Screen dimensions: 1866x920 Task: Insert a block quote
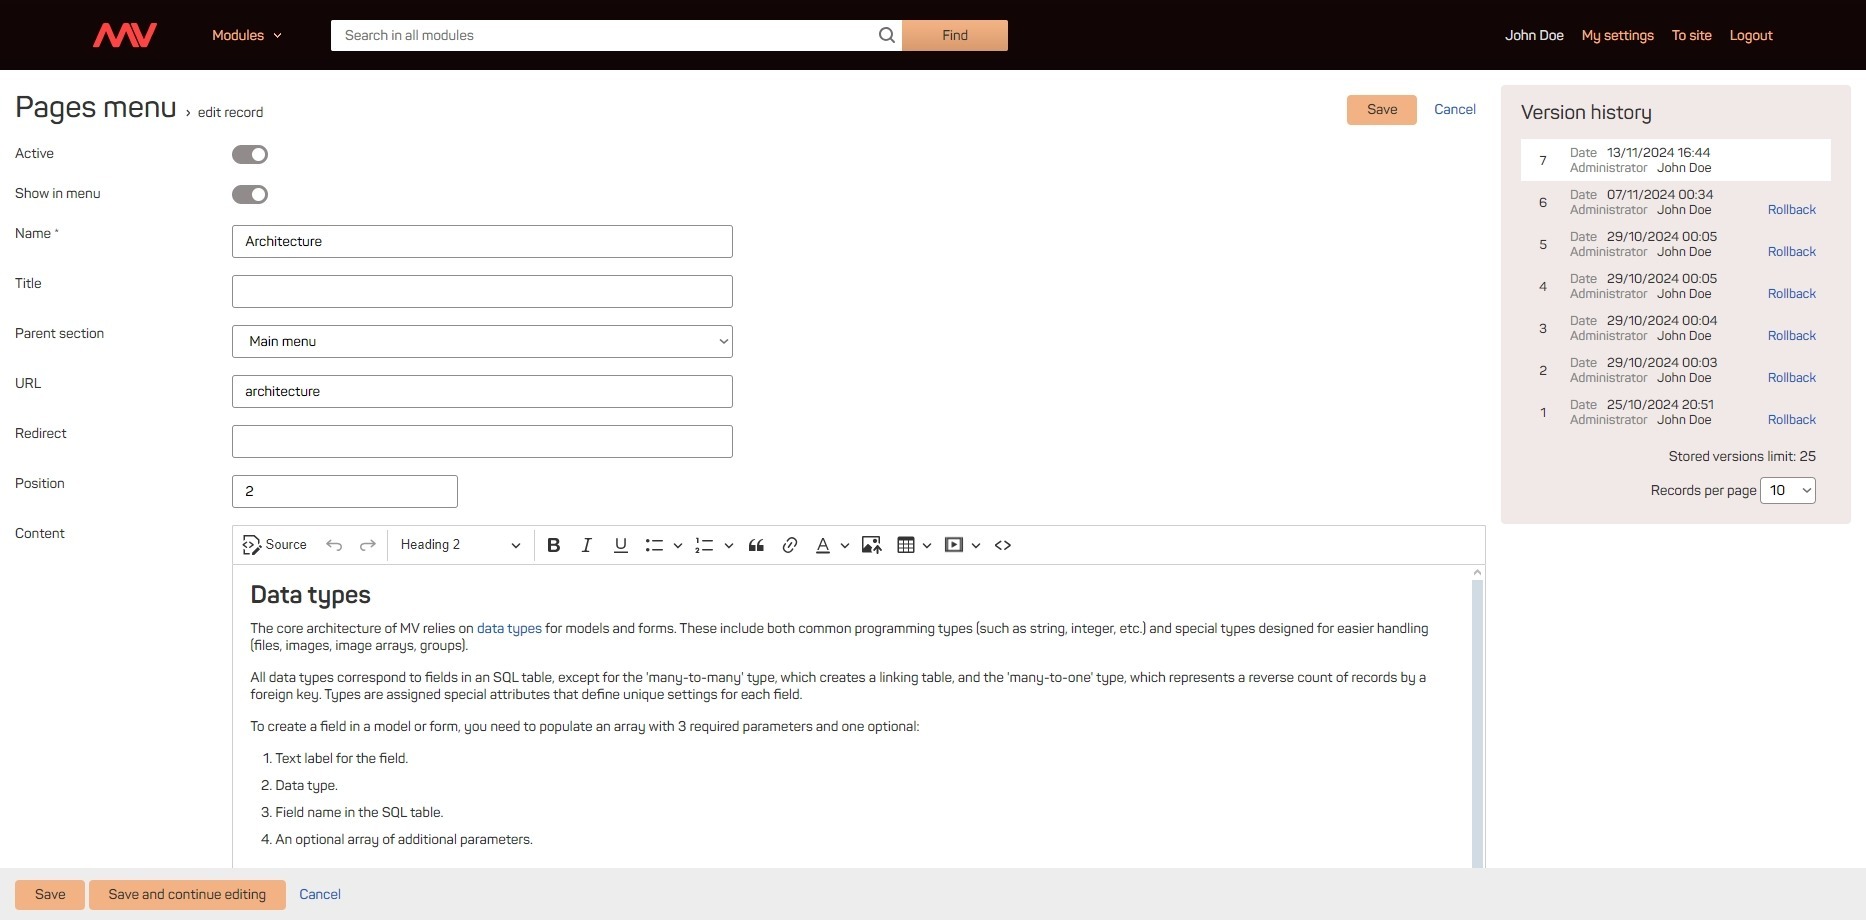756,545
